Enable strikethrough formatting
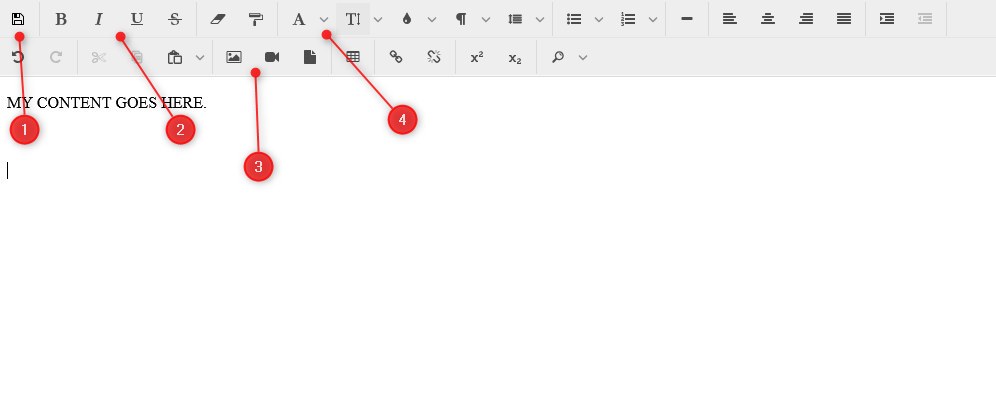The image size is (996, 407). point(175,19)
